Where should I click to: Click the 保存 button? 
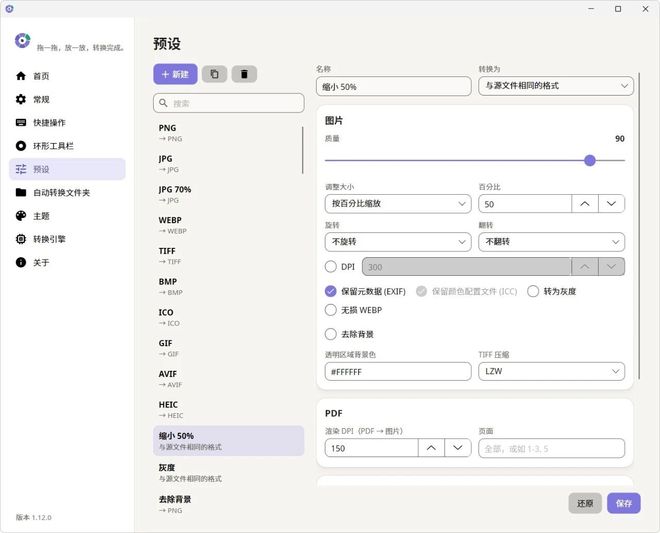[x=623, y=503]
